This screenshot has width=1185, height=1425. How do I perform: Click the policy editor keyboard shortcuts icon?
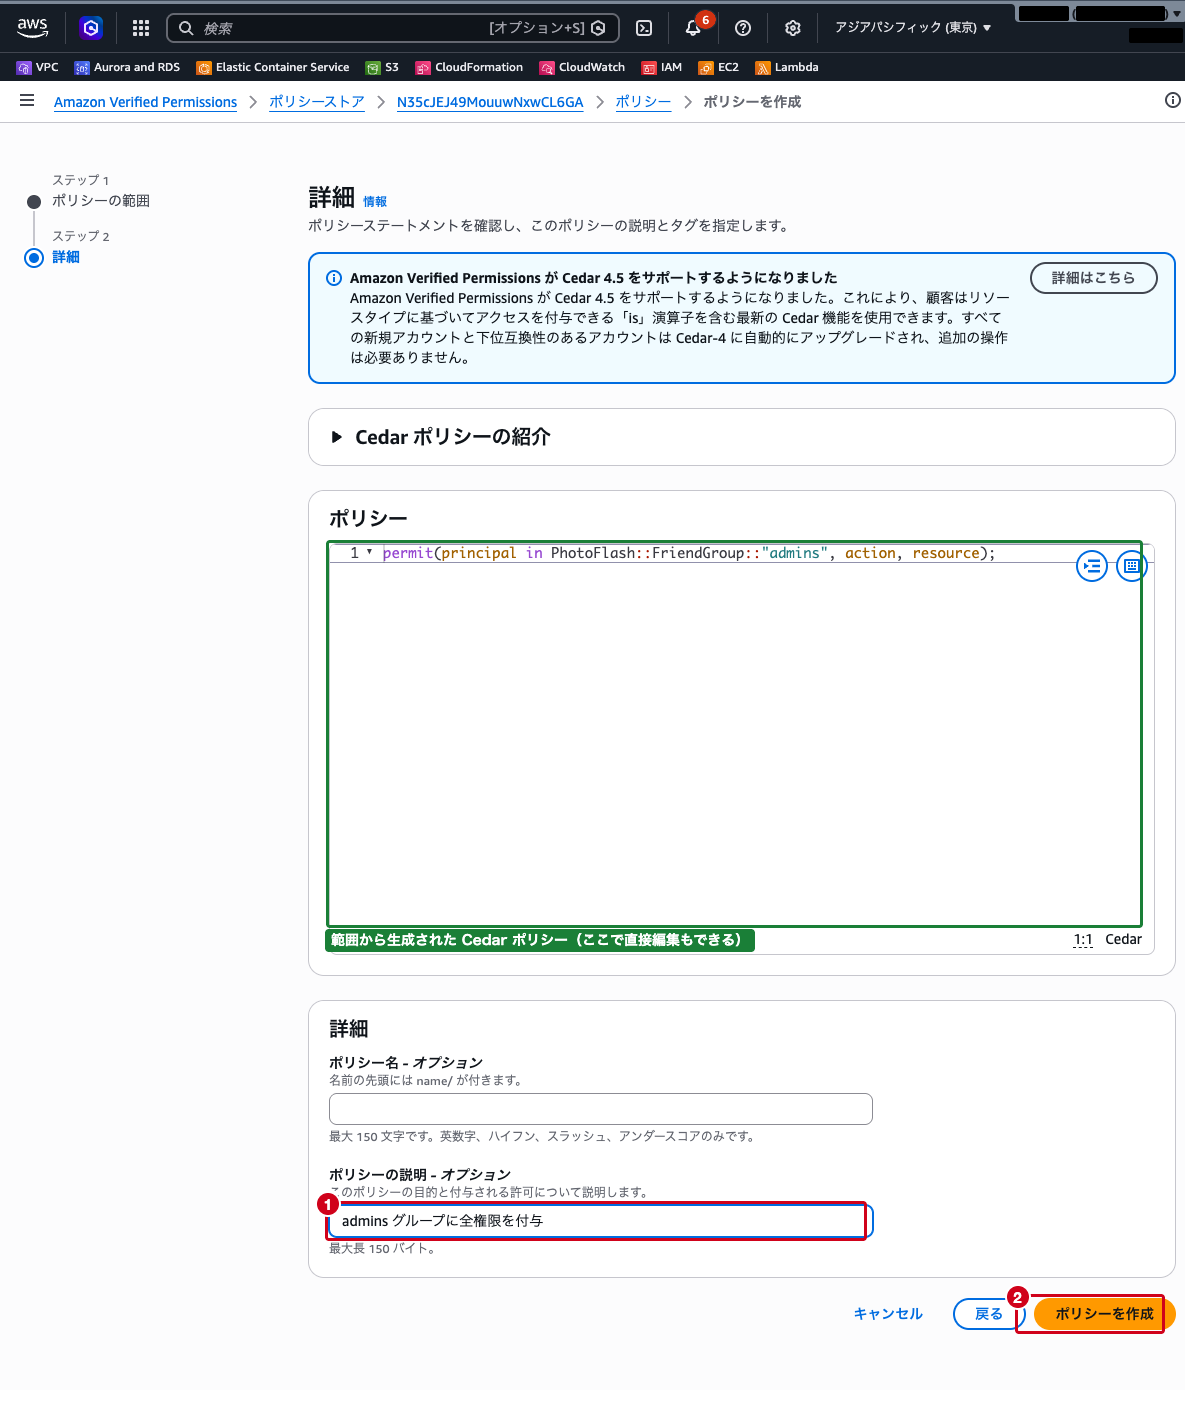click(x=1132, y=566)
